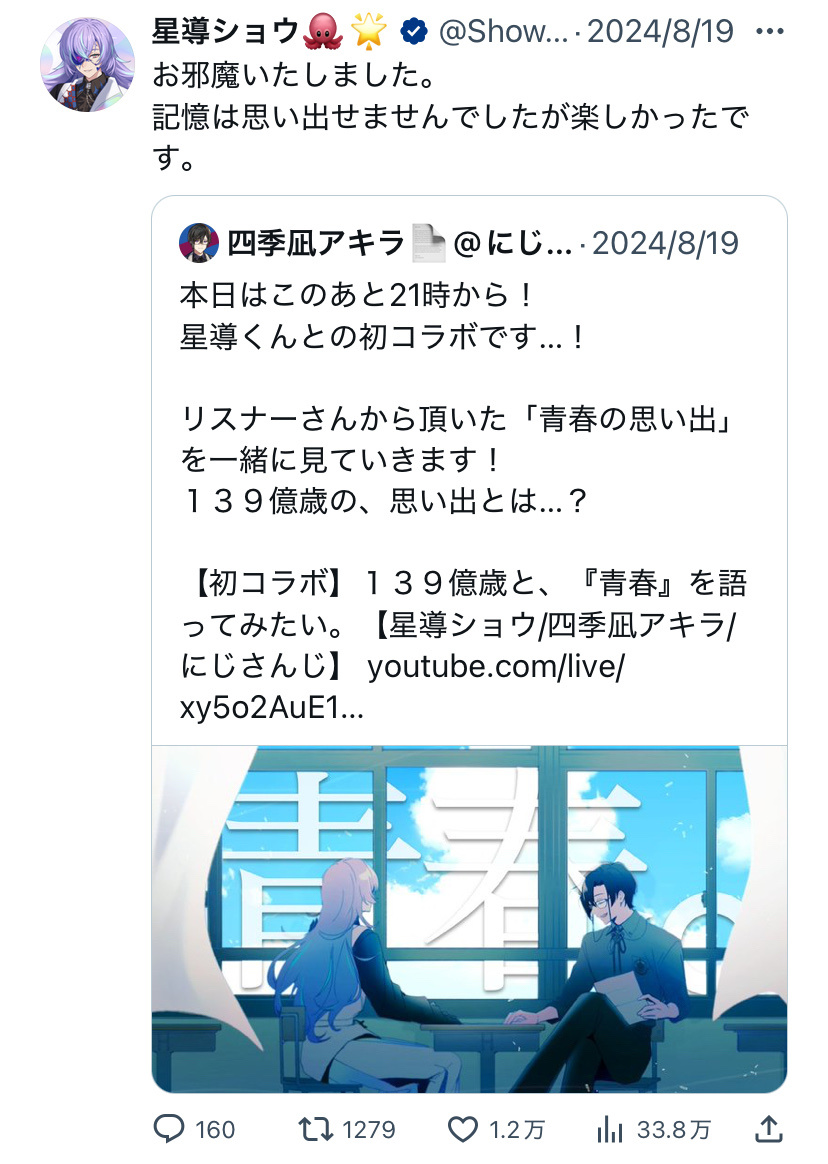The width and height of the screenshot is (828, 1164).
Task: Open the reply icon with 160 comments
Action: [169, 1129]
